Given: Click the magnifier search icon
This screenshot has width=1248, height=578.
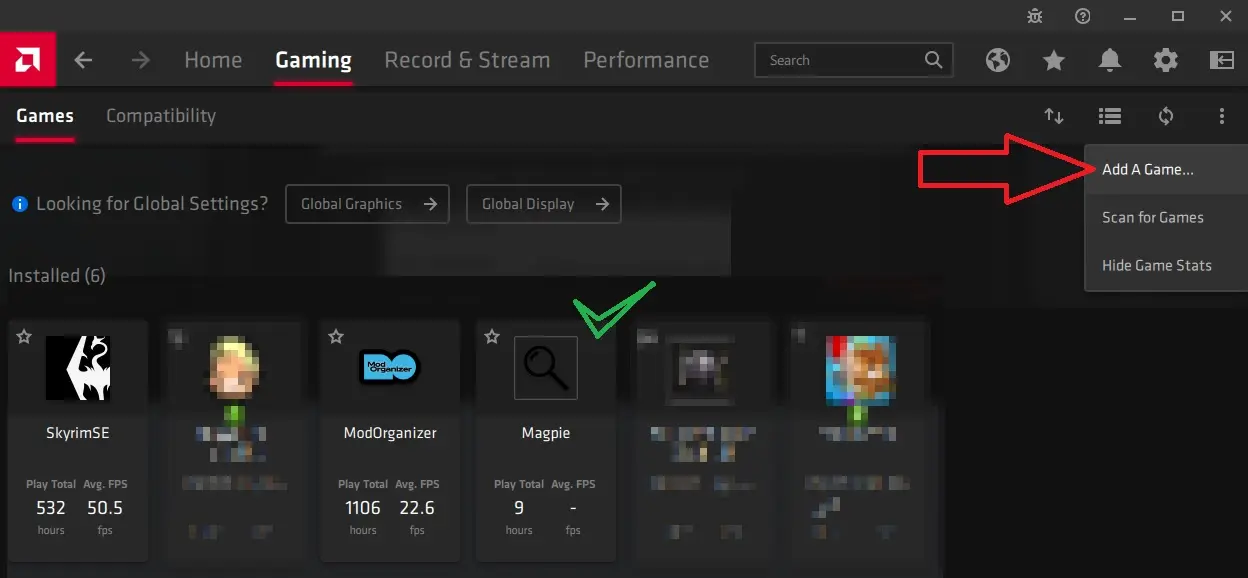Looking at the screenshot, I should click(x=933, y=60).
